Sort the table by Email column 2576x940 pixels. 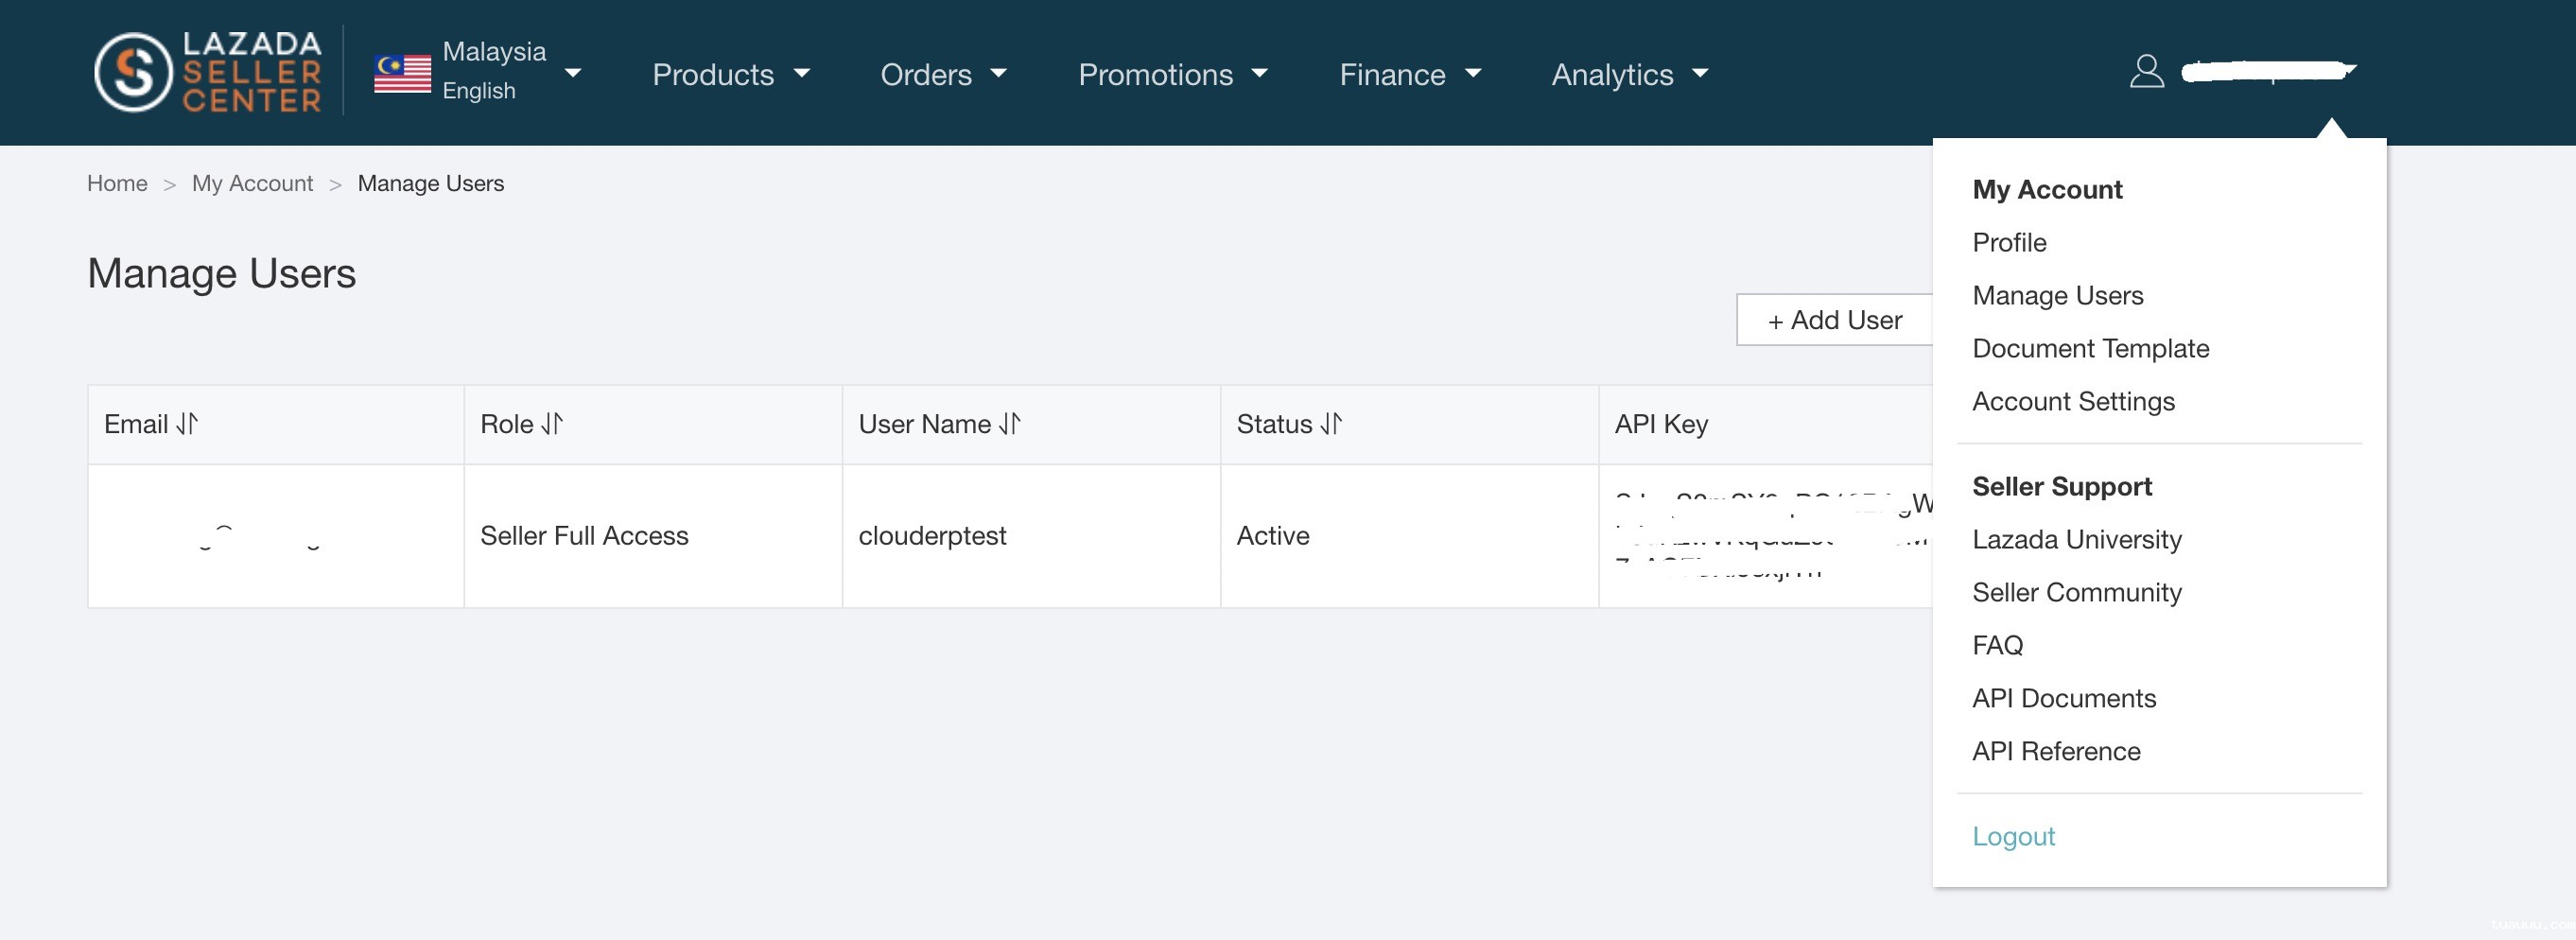187,424
